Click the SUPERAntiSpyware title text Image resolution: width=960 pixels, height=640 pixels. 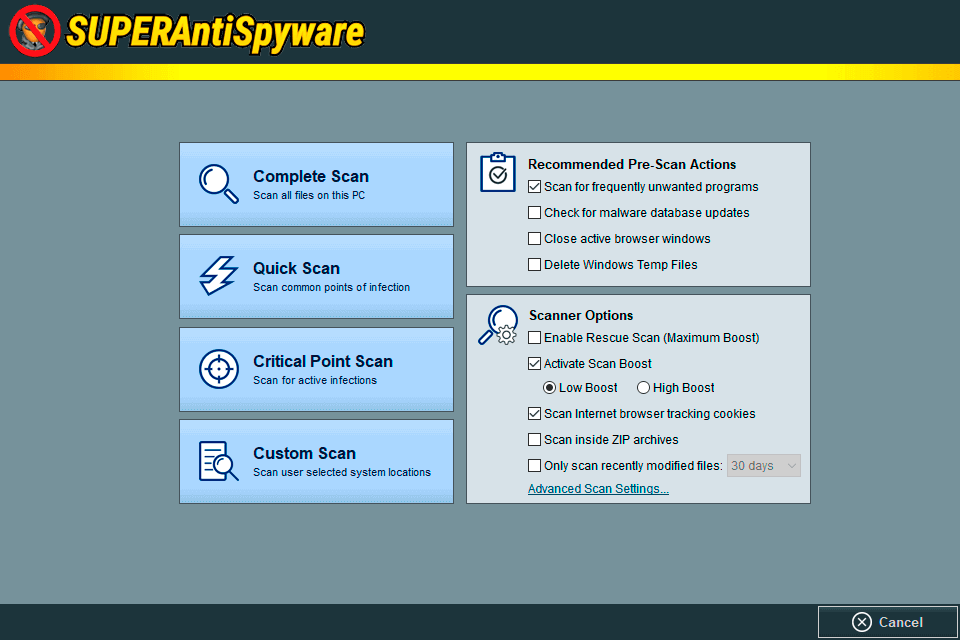(216, 32)
